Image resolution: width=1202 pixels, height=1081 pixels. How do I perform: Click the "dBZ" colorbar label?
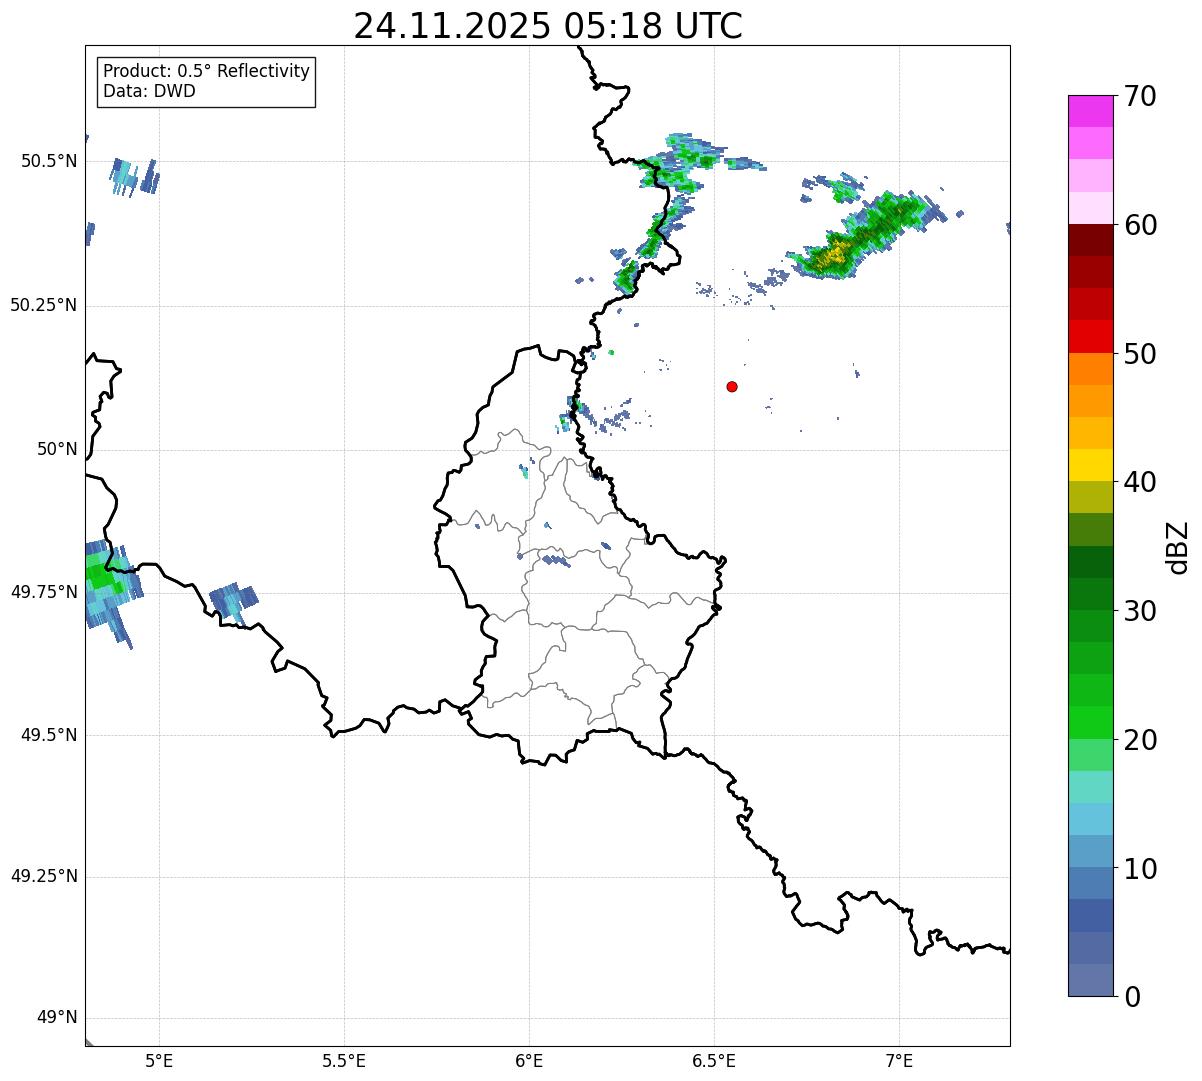1178,547
